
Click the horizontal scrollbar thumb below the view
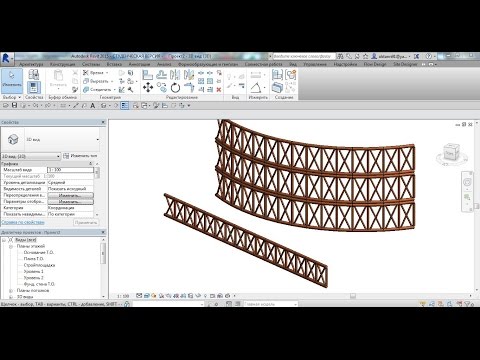(353, 296)
